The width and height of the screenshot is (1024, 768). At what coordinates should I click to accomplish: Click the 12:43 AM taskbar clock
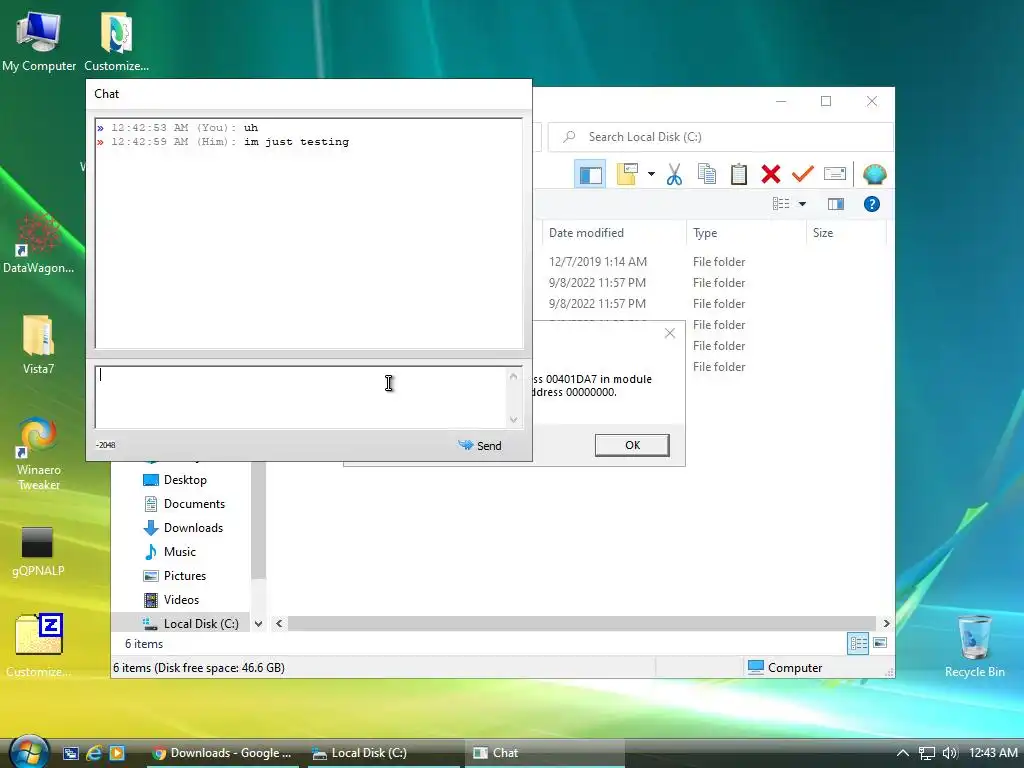pyautogui.click(x=993, y=753)
